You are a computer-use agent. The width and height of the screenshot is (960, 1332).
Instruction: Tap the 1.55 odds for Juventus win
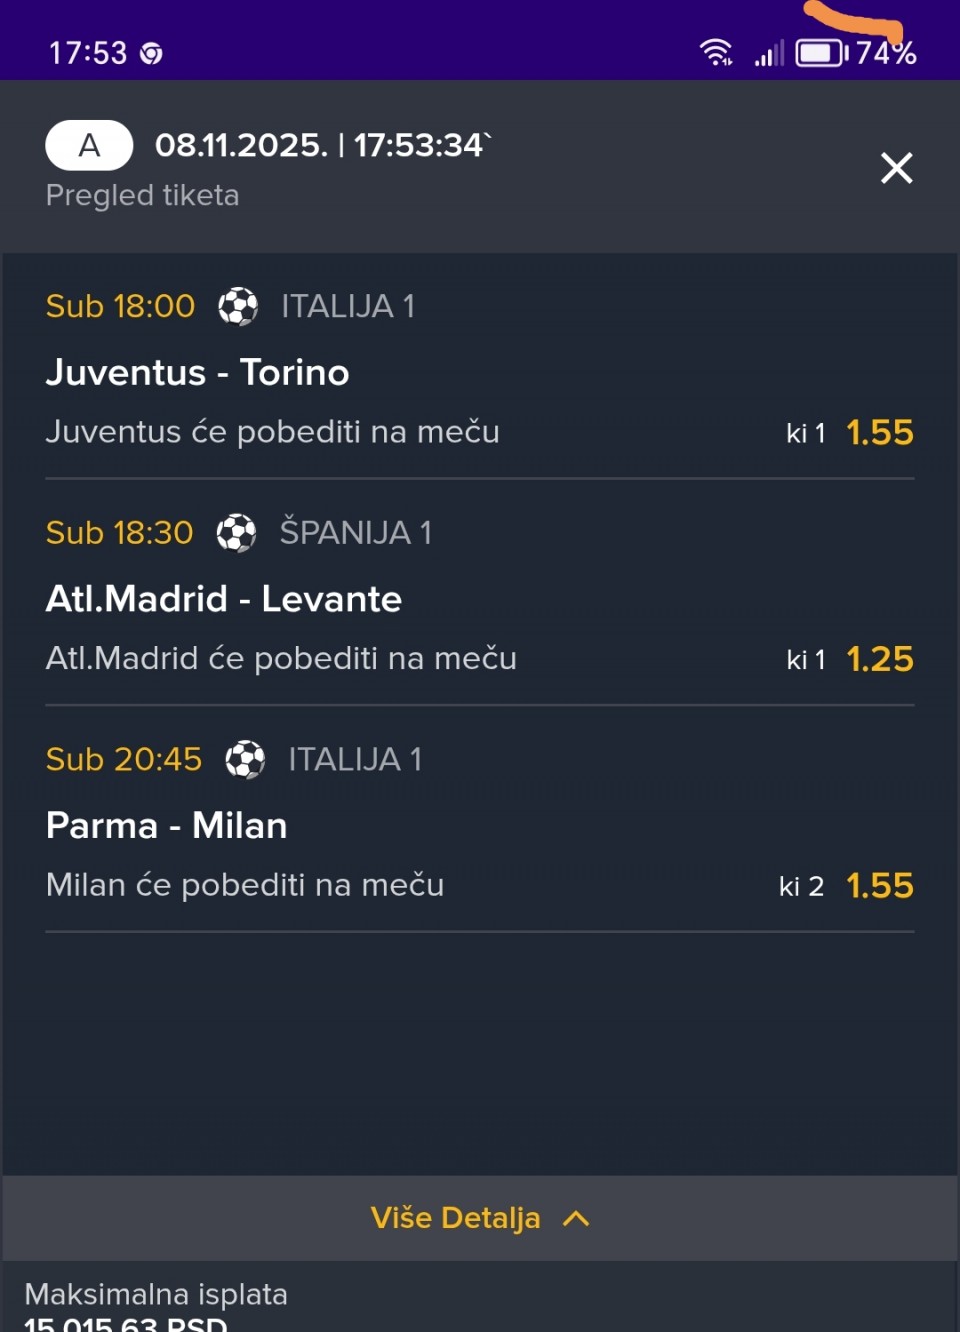tap(879, 432)
